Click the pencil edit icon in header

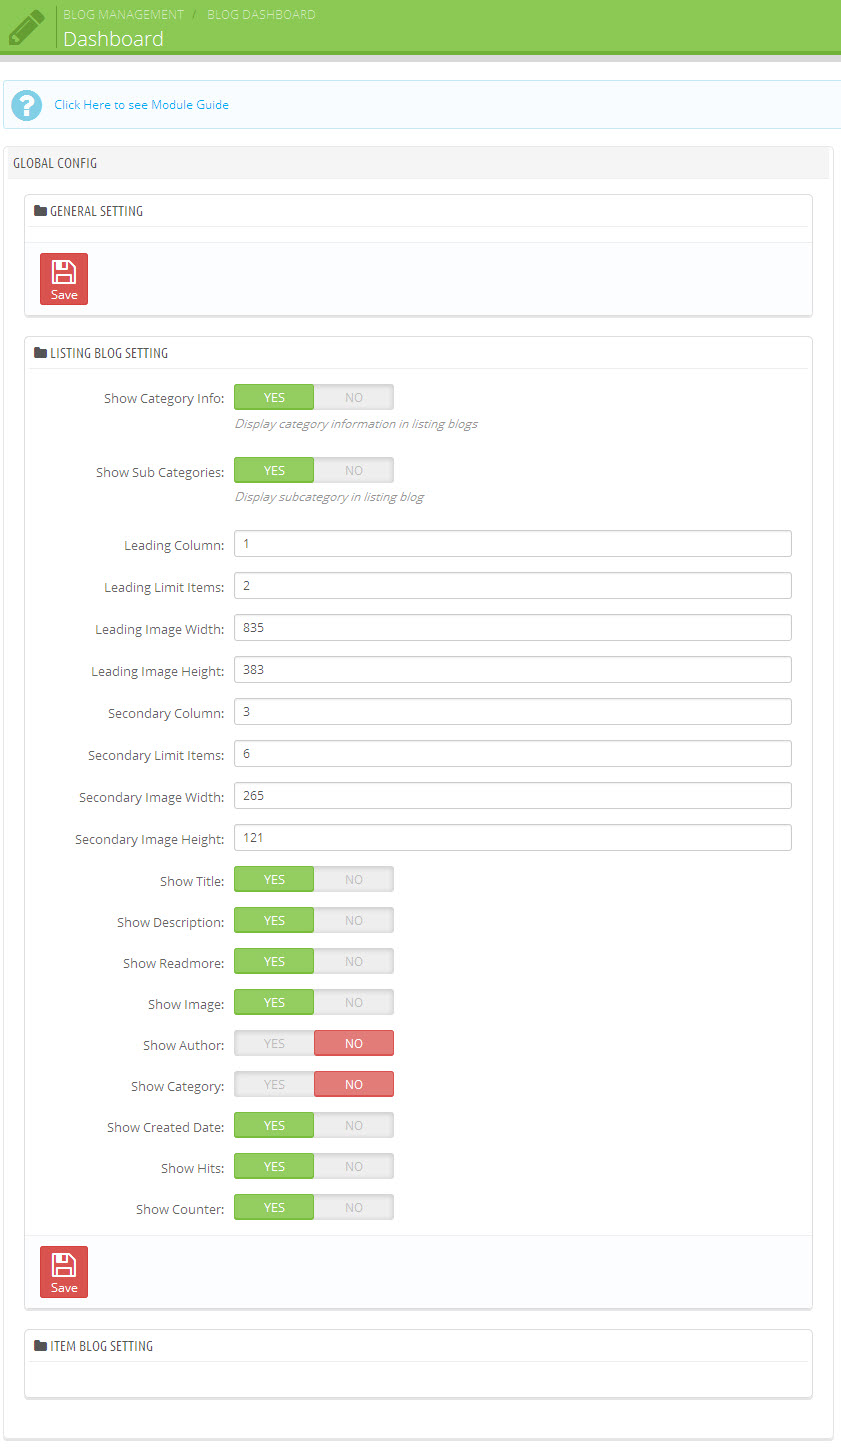click(26, 27)
